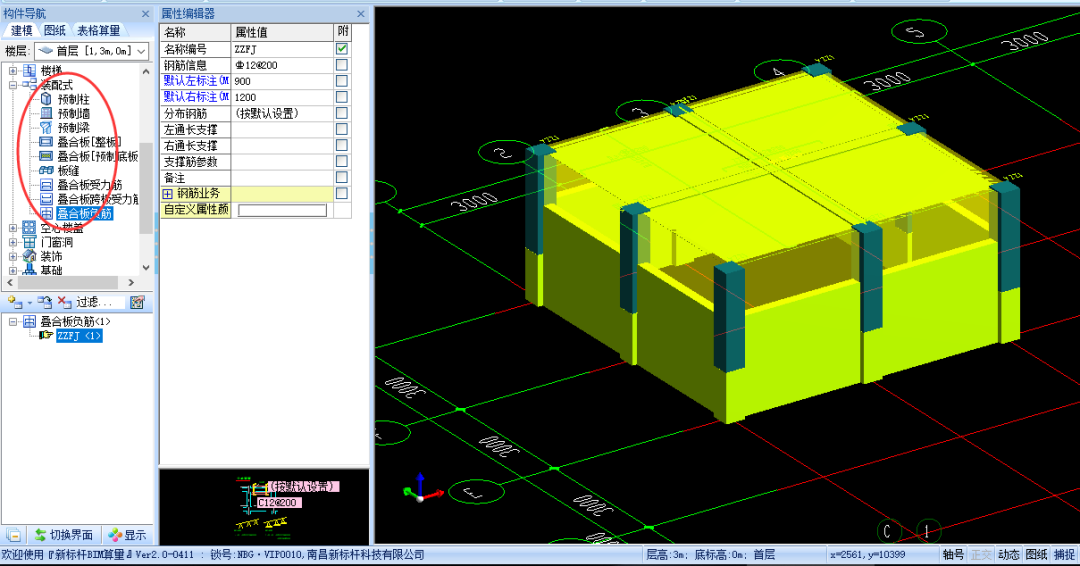Toggle the 左通长支撑 attach checkbox

(x=342, y=129)
